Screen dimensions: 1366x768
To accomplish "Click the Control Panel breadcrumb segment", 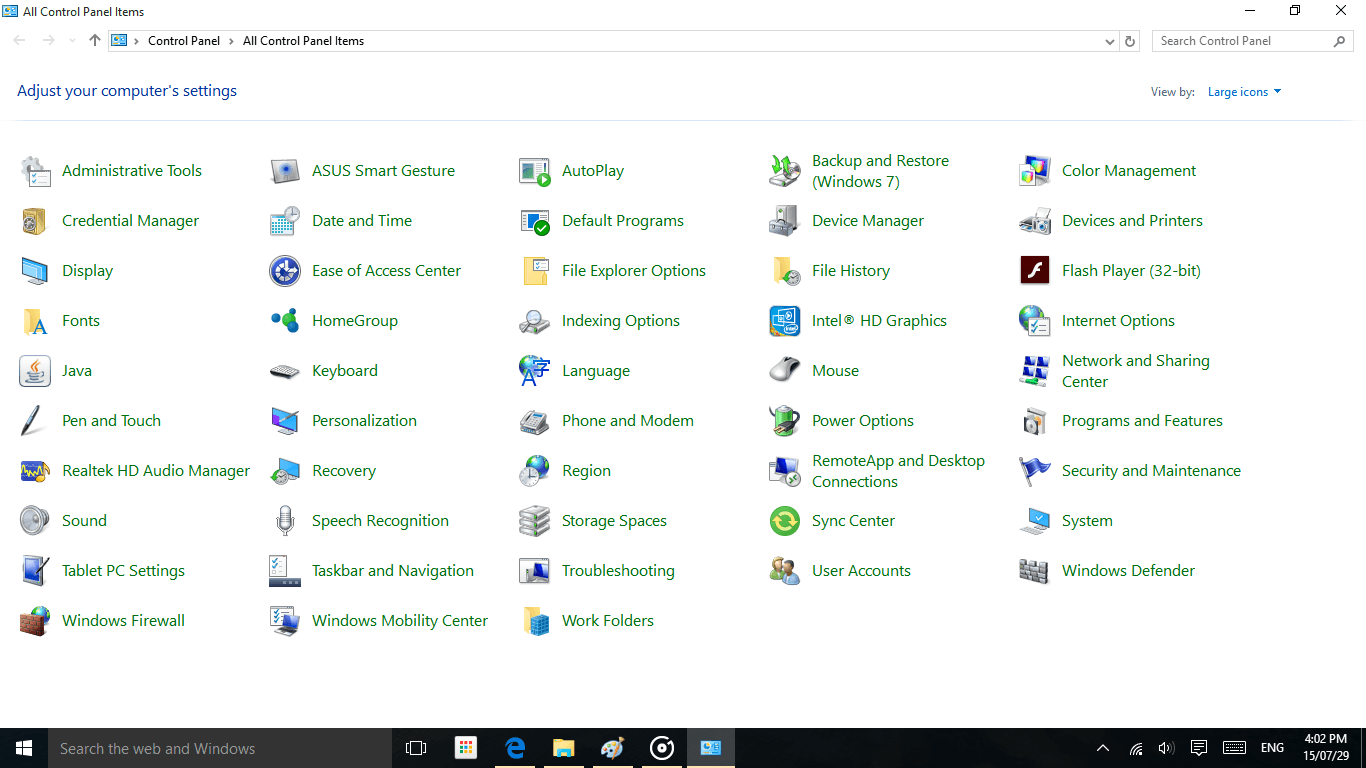I will (x=184, y=41).
